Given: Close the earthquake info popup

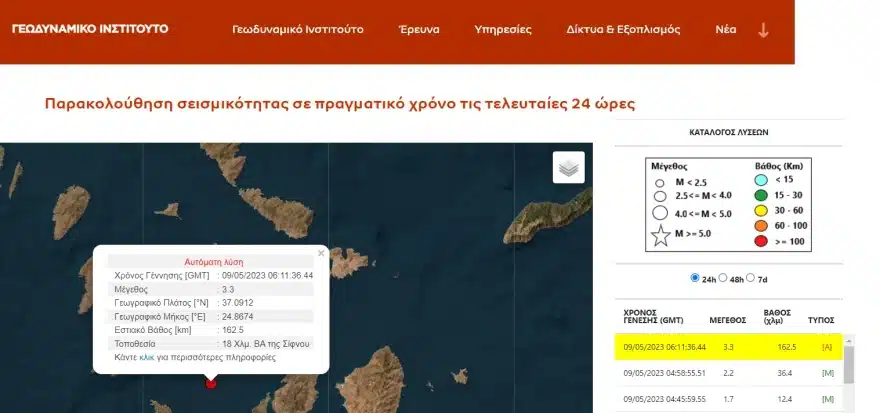Looking at the screenshot, I should (321, 253).
